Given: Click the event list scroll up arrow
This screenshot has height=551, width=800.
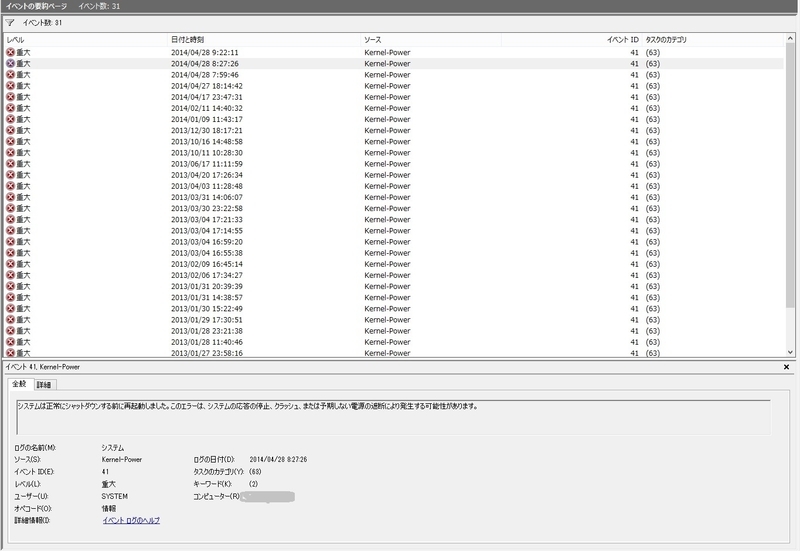Looking at the screenshot, I should (x=790, y=39).
